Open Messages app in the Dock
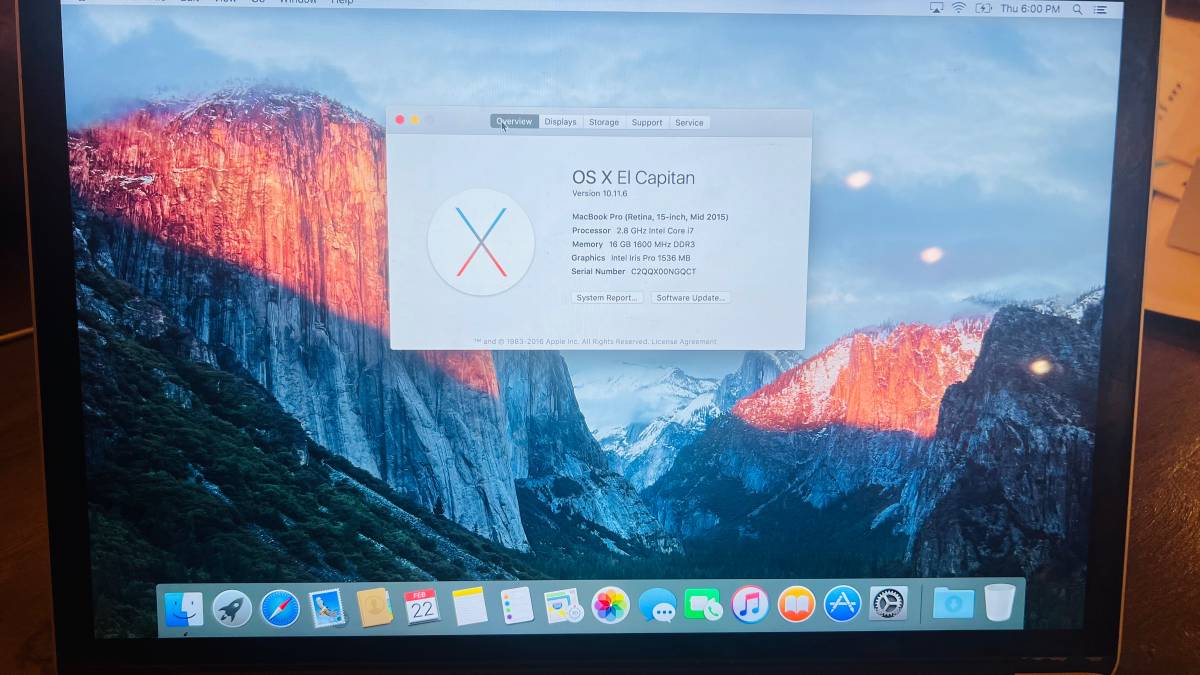 pyautogui.click(x=657, y=605)
